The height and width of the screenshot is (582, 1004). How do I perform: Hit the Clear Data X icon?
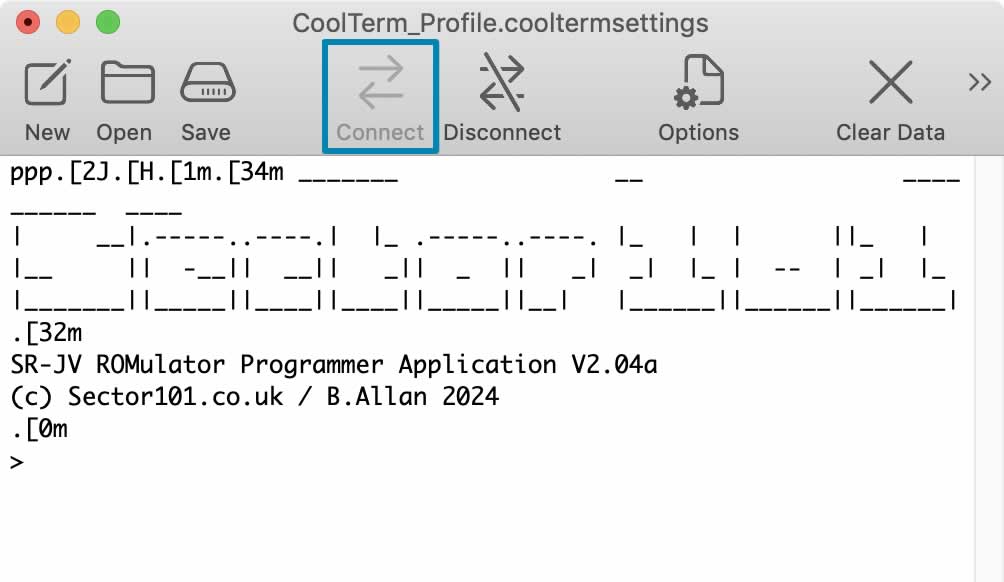coord(890,84)
